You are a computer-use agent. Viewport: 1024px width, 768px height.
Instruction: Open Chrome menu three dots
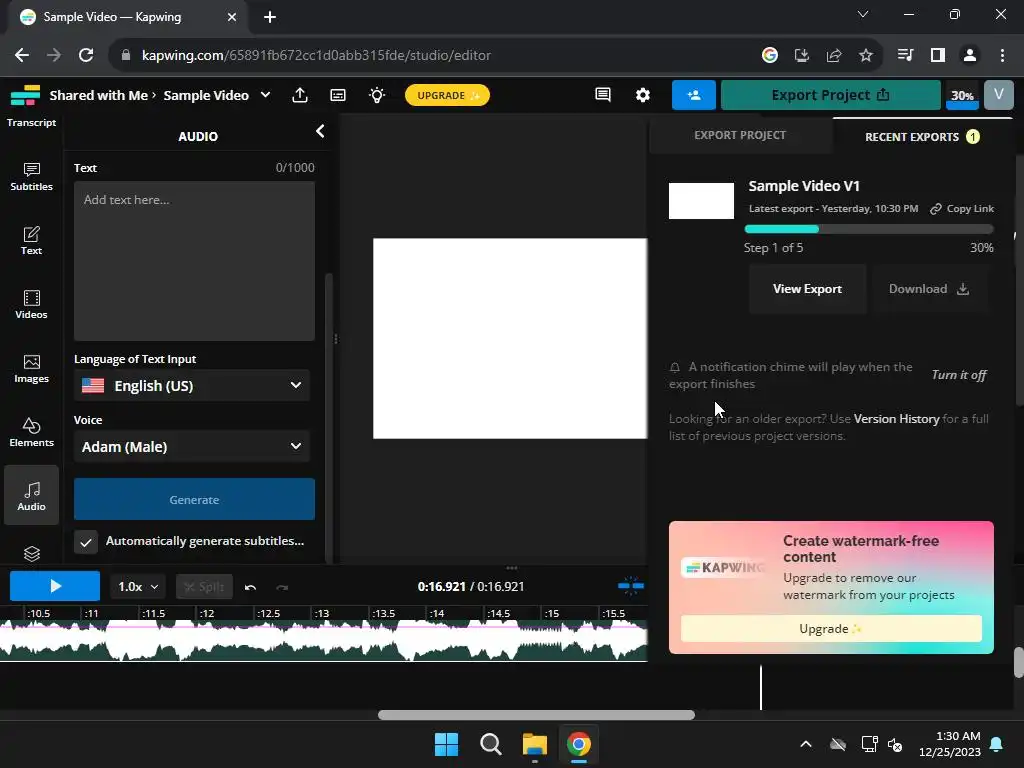[x=1002, y=55]
